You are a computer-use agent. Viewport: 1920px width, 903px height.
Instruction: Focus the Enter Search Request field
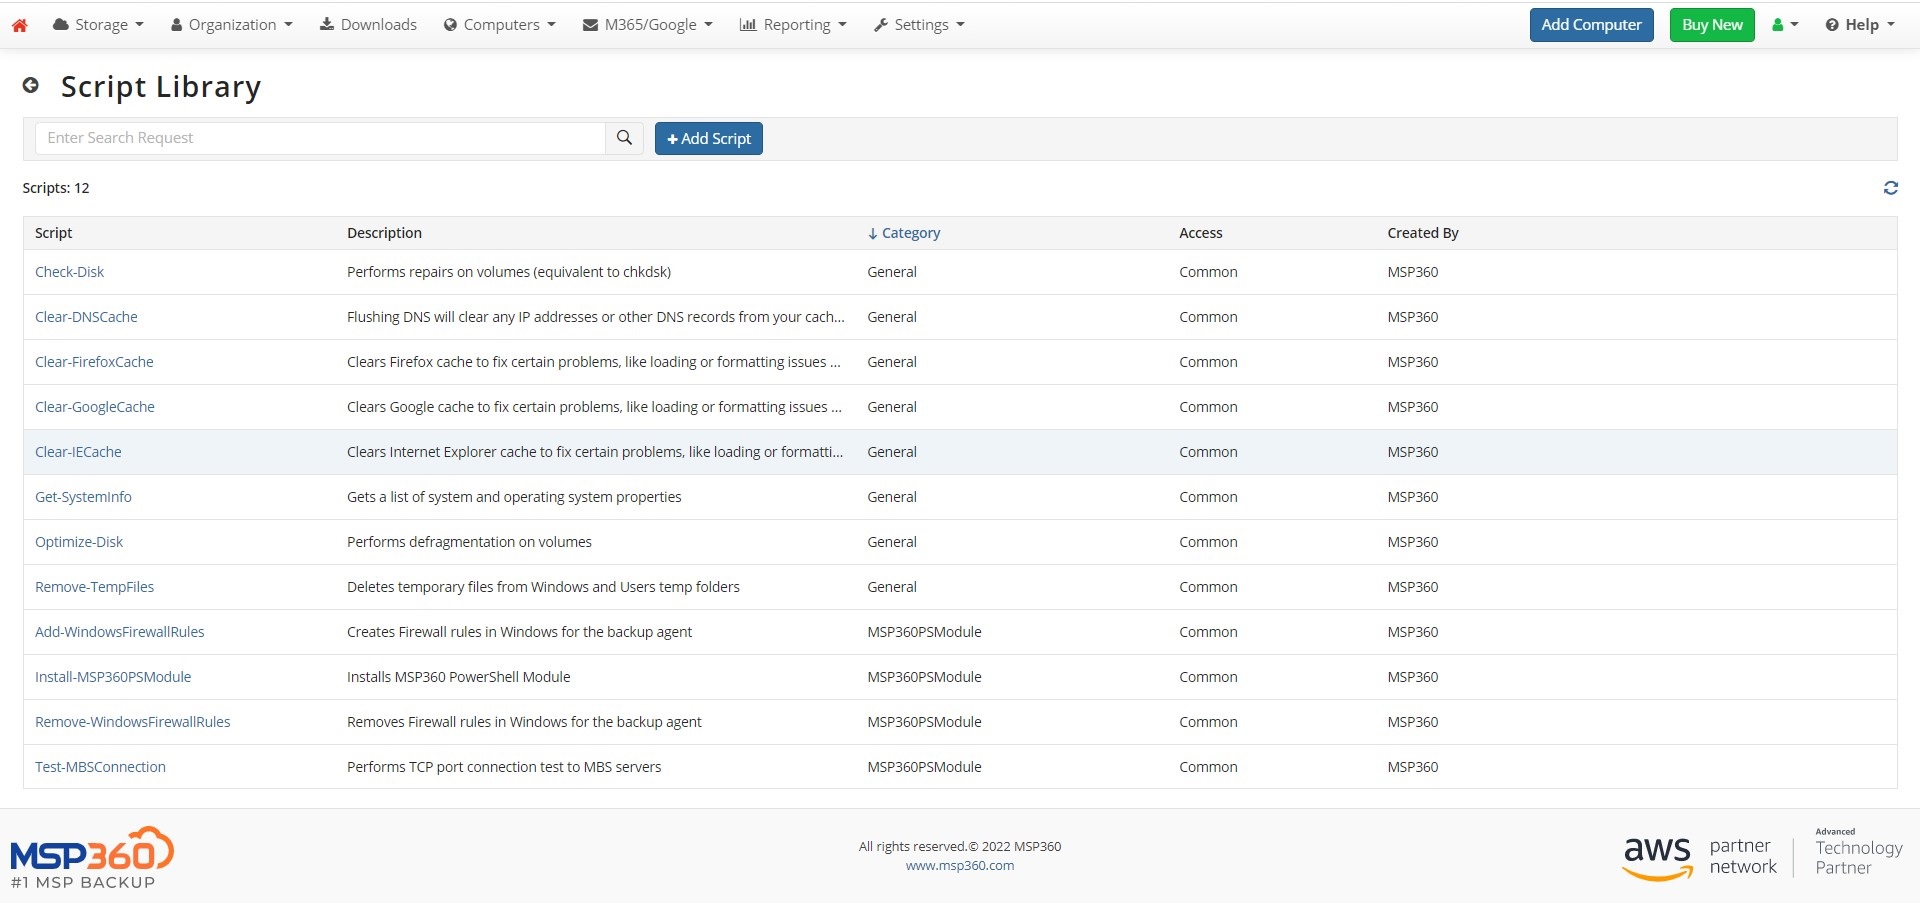pyautogui.click(x=320, y=138)
